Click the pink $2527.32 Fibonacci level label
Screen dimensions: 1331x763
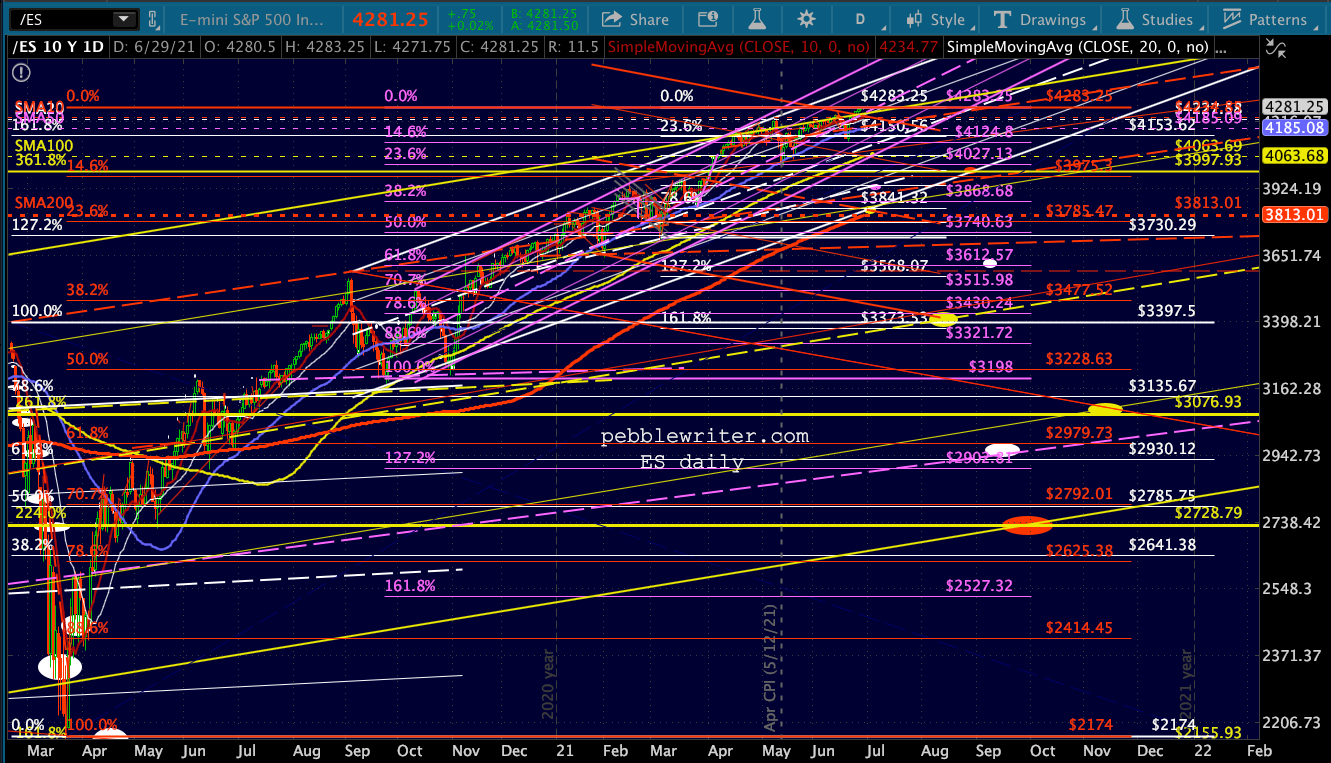(x=979, y=586)
